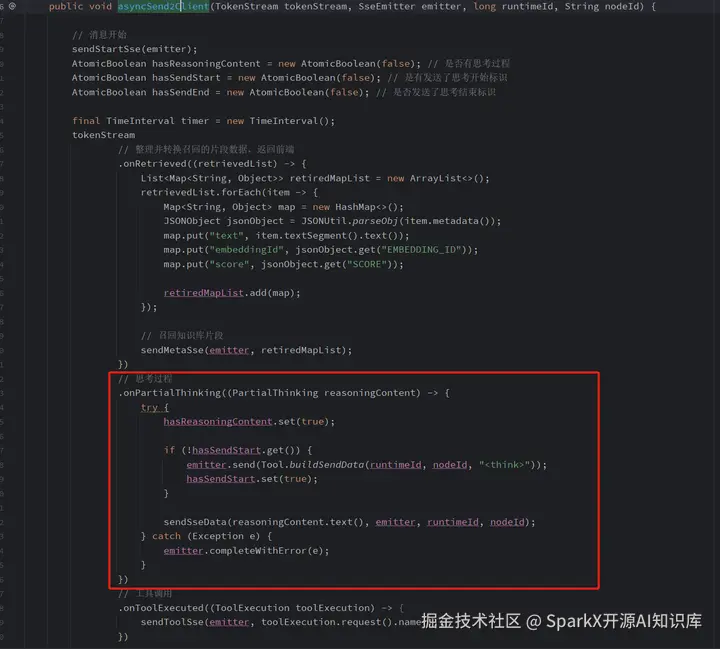Click the .onPartialThinking callback method
The image size is (720, 649).
170,393
